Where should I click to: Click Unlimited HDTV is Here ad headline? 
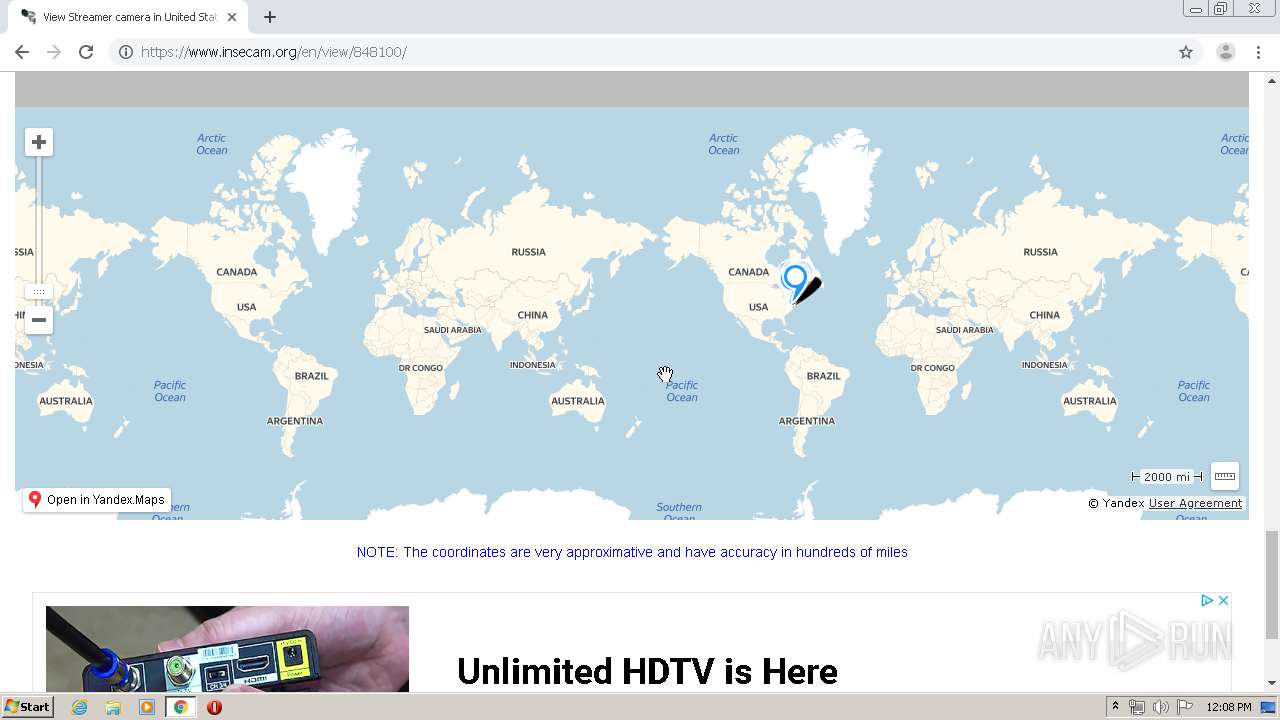tap(647, 672)
